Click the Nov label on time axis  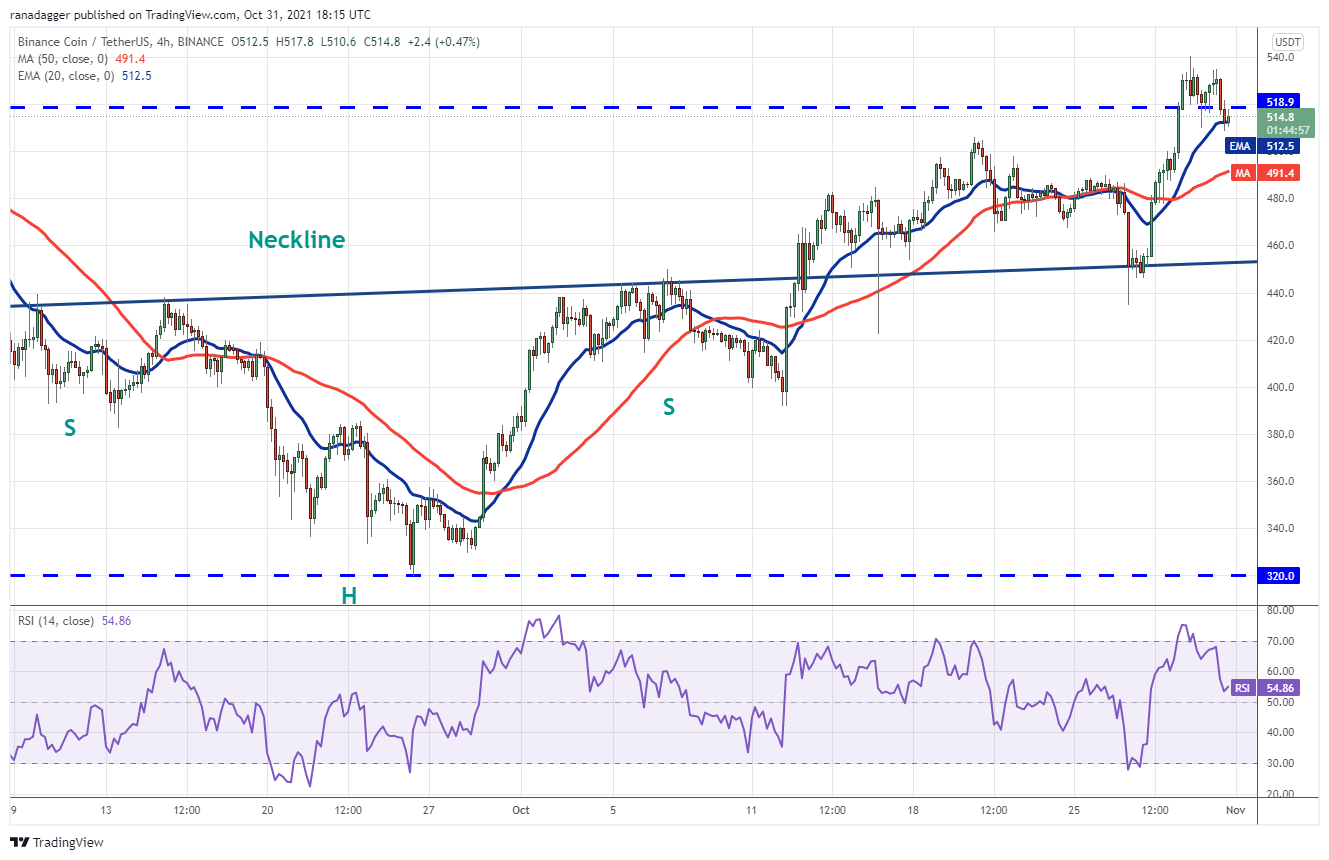coord(1237,810)
